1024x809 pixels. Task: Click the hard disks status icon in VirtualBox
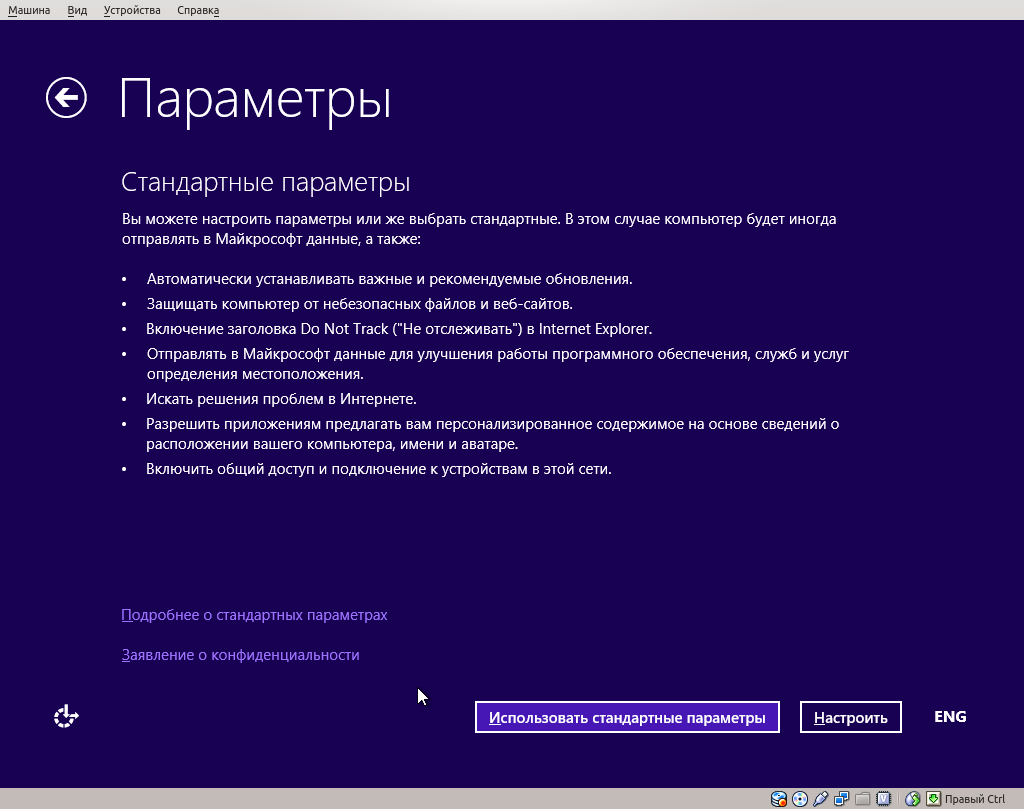point(778,800)
